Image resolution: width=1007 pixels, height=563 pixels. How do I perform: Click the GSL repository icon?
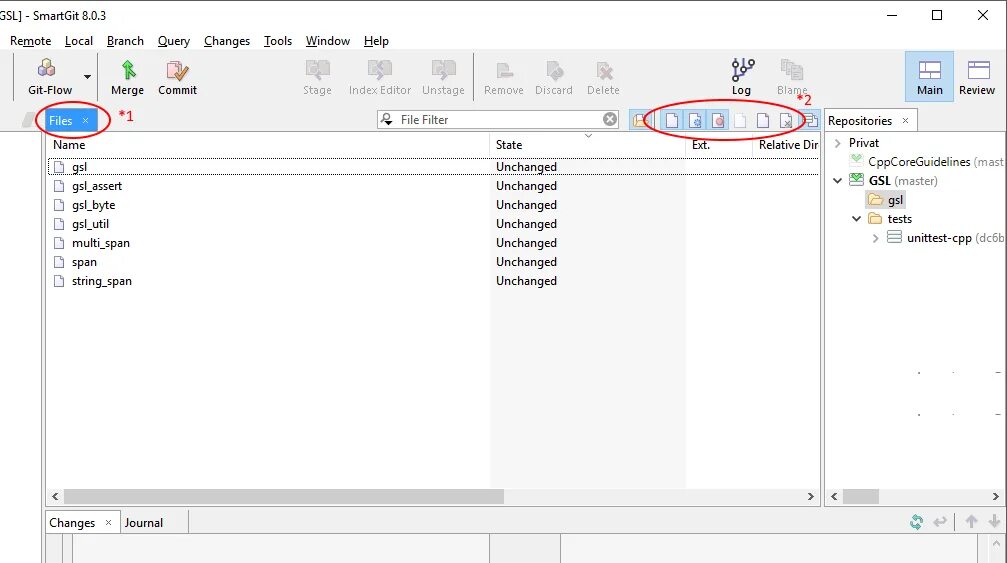857,180
